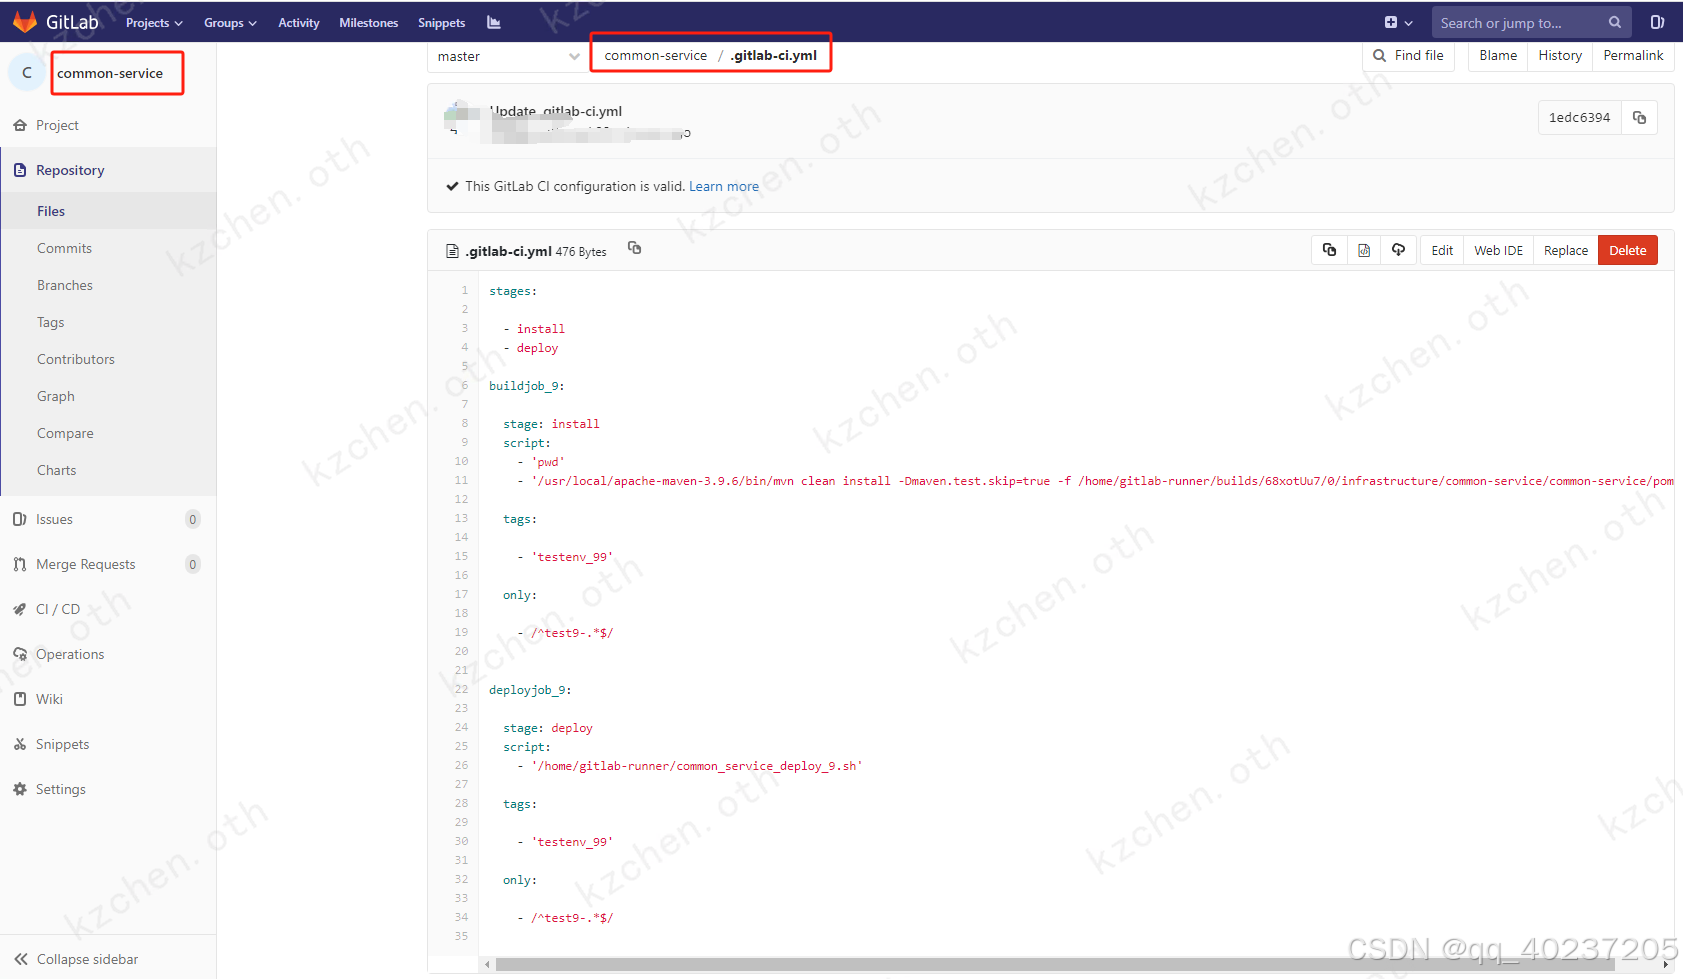This screenshot has height=979, width=1683.
Task: Open the common-service project avatar
Action: click(27, 72)
